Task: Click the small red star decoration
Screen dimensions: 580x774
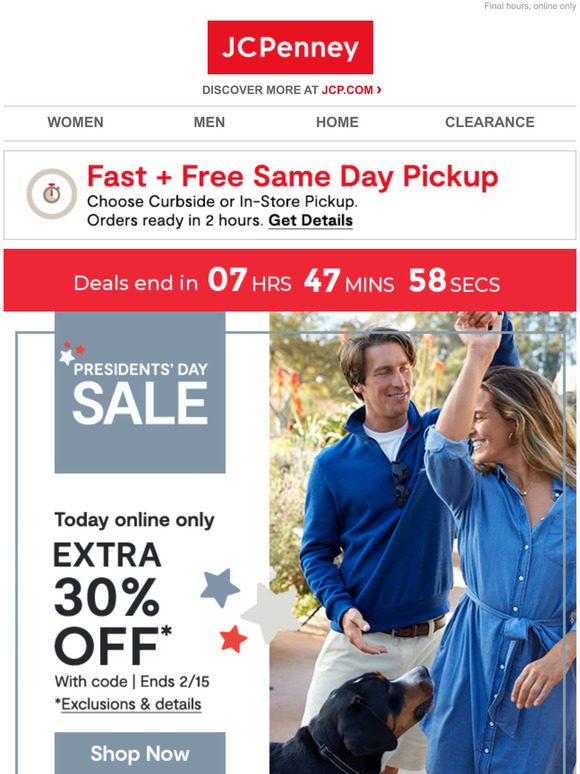Action: (233, 639)
